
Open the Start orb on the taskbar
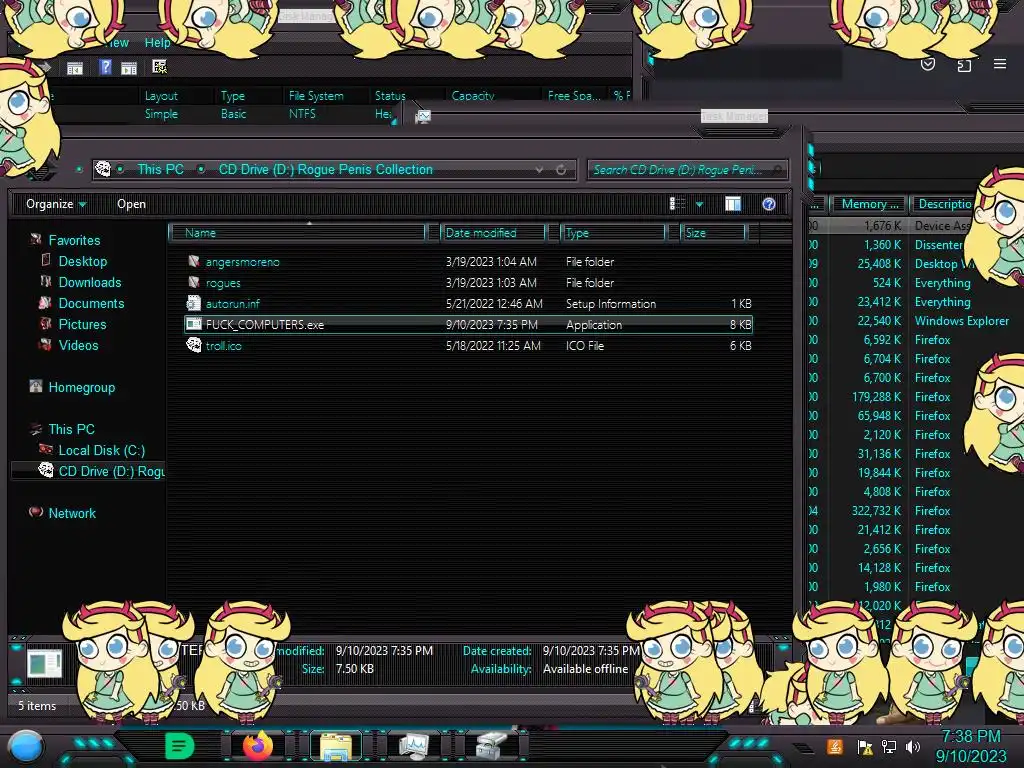click(x=26, y=746)
